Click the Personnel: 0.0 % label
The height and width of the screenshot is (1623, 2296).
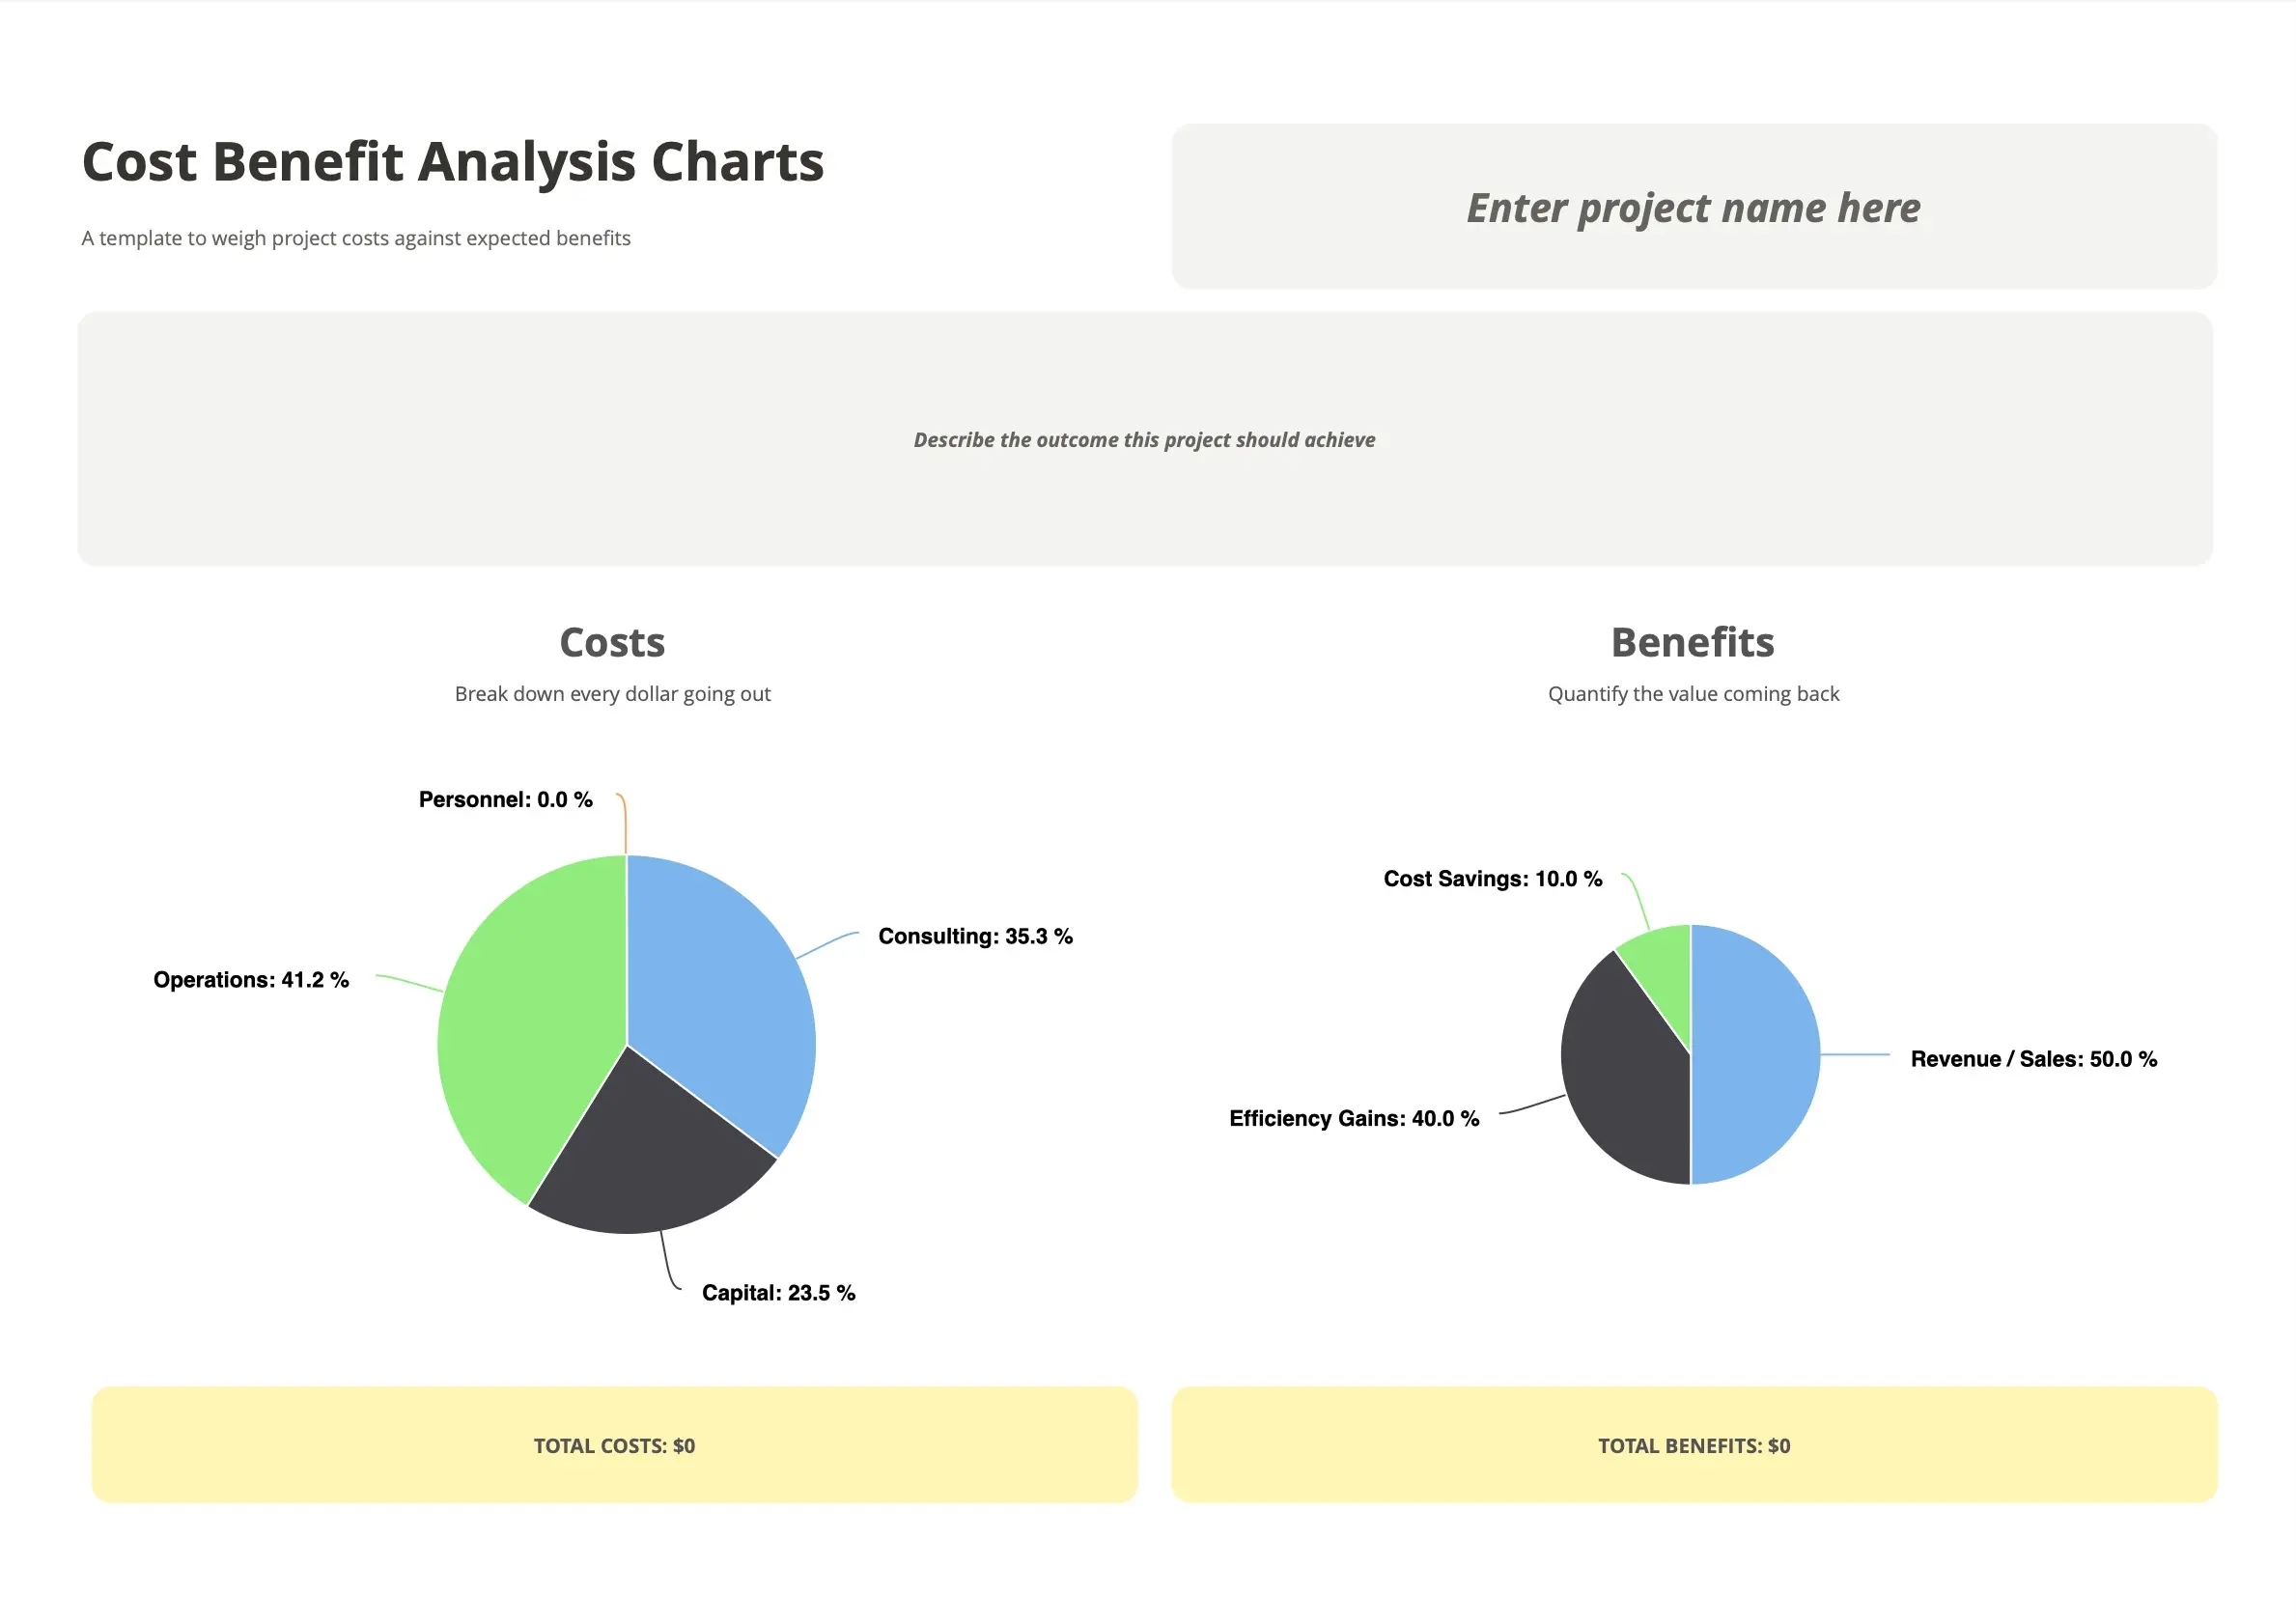[506, 799]
